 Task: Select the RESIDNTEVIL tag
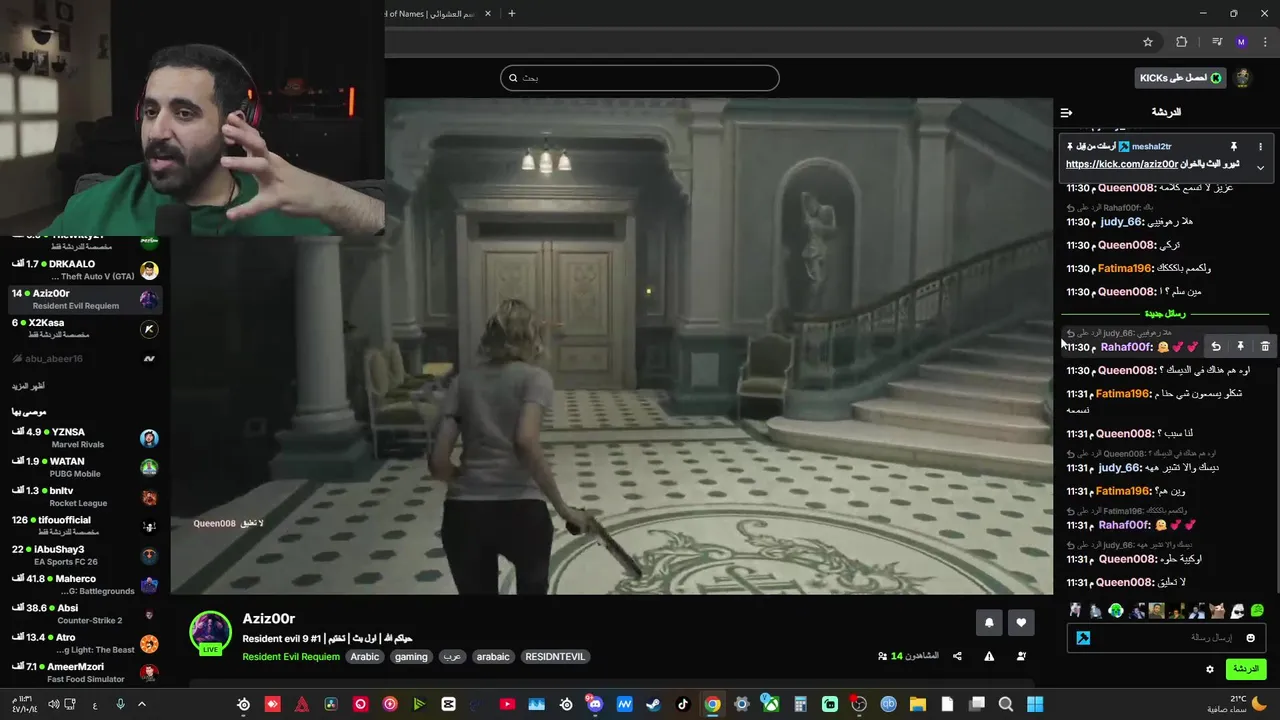pos(555,657)
